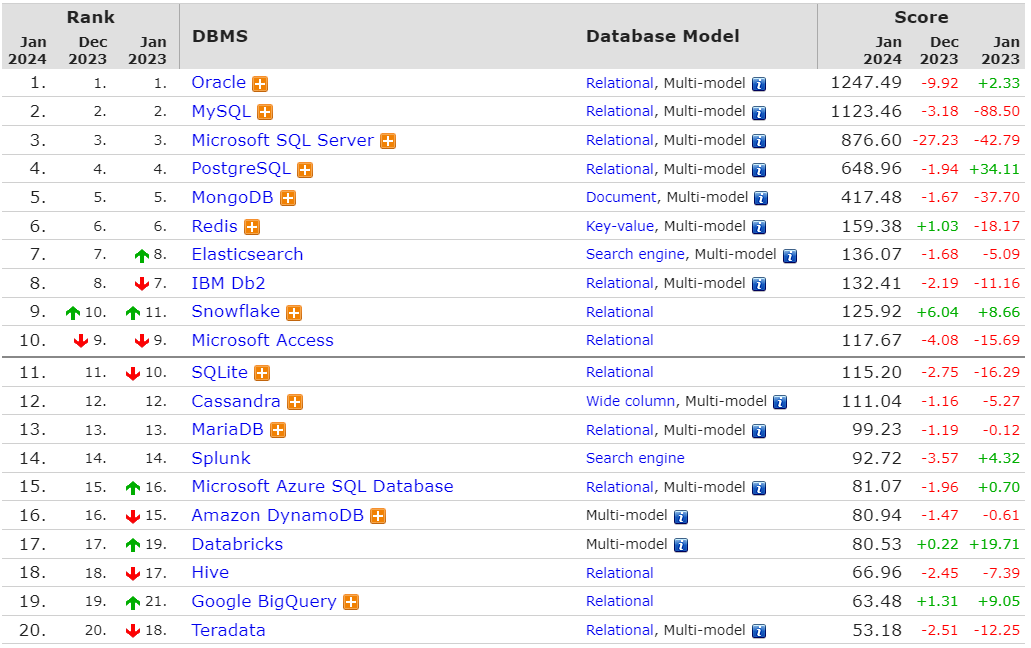Click the info icon in the Redis row
This screenshot has width=1031, height=648.
coord(759,227)
